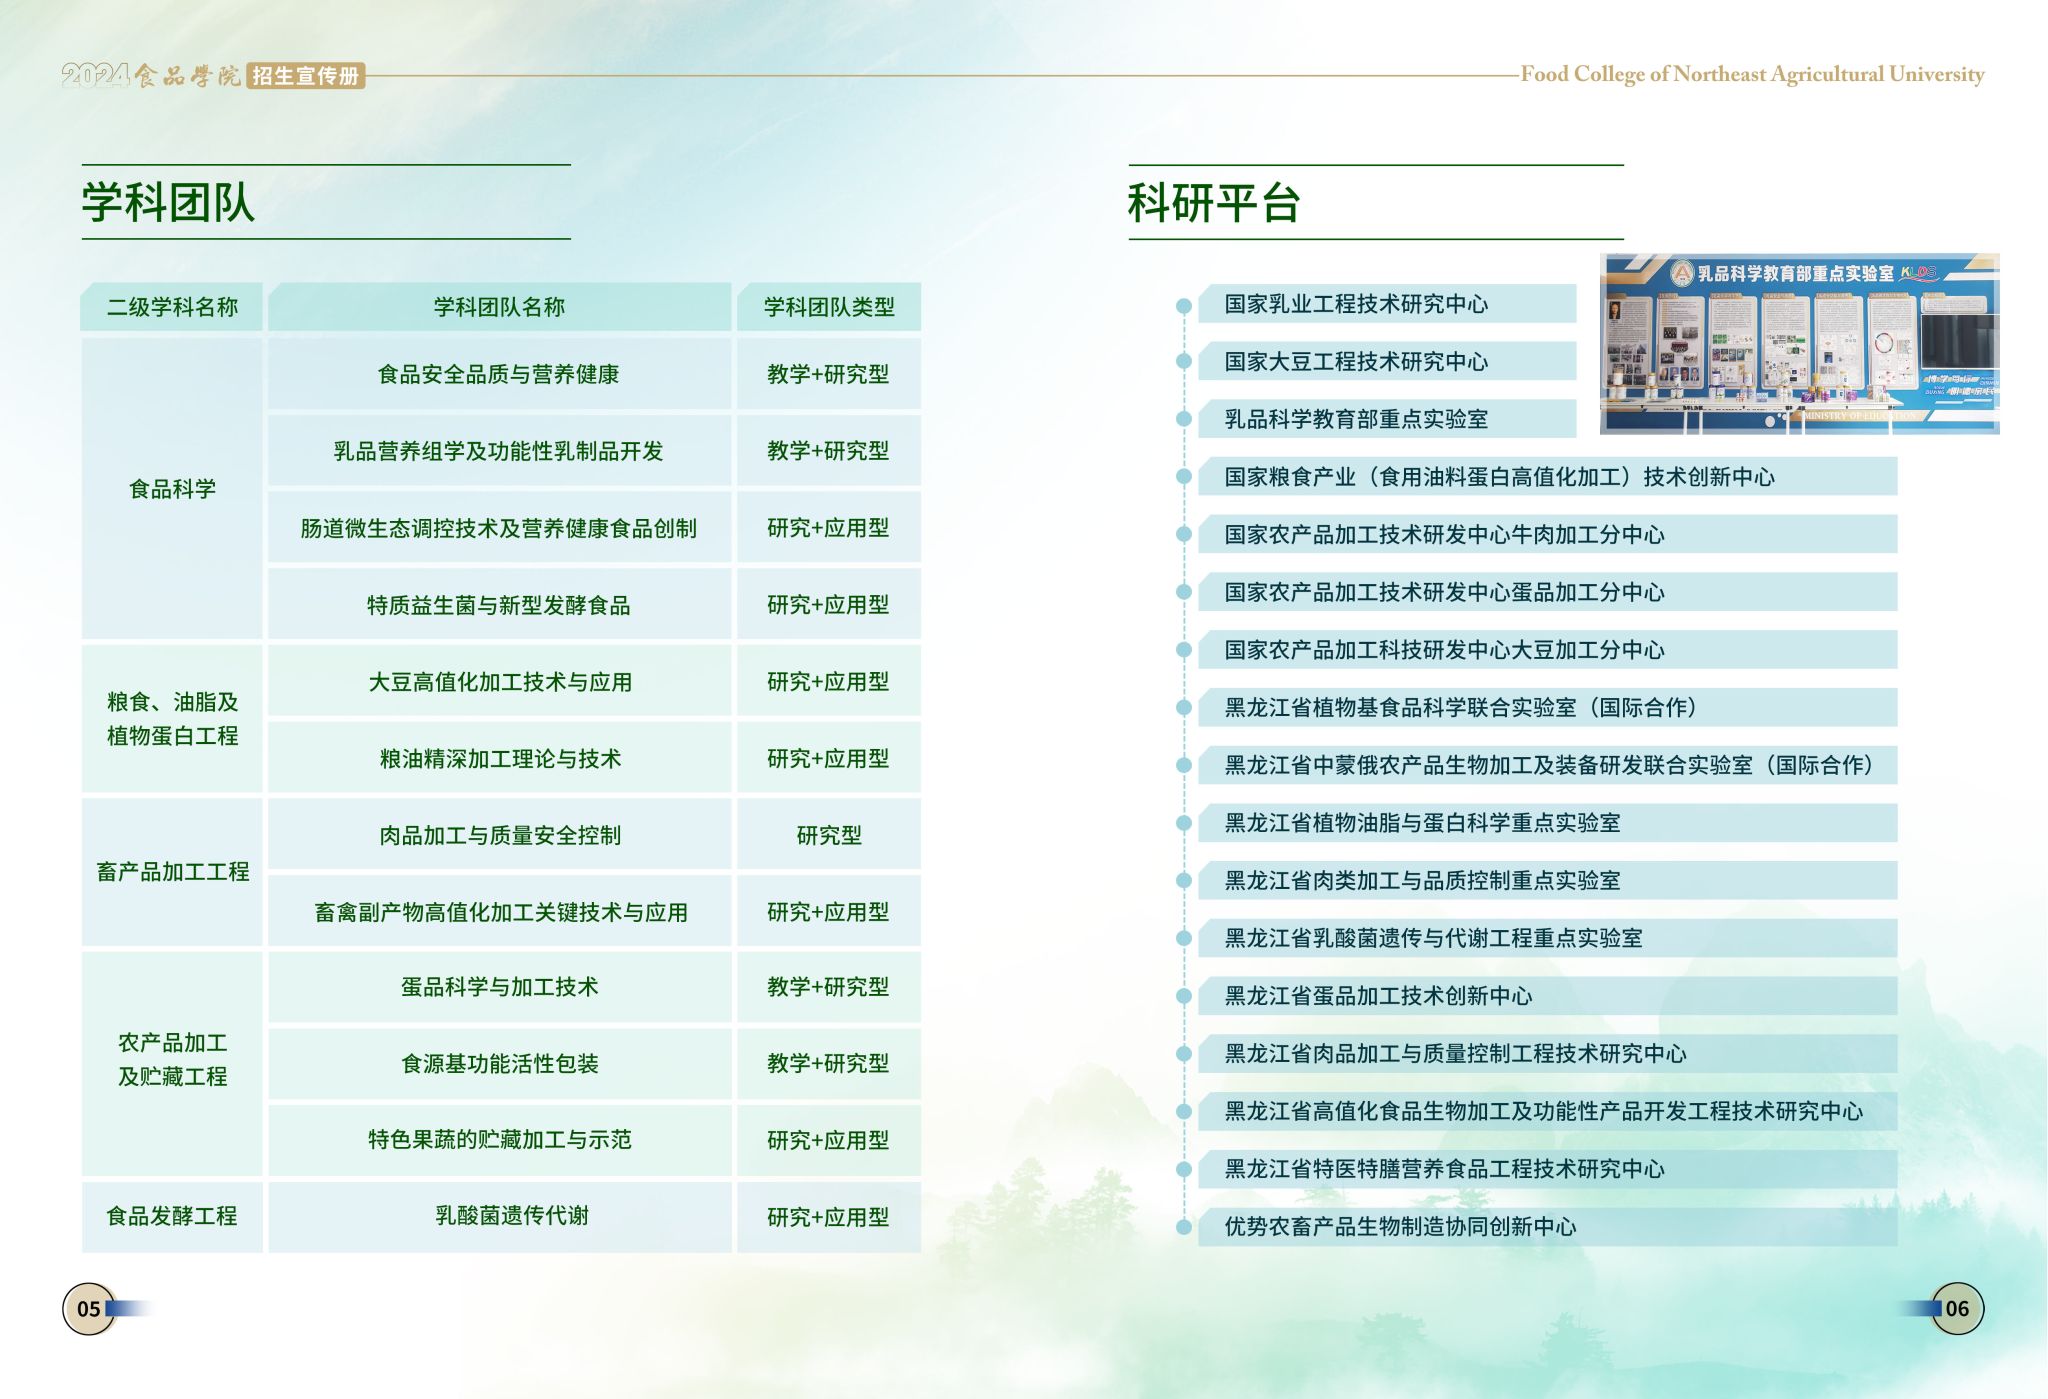
Task: Select the 学科团队类型 column header
Action: click(x=828, y=307)
